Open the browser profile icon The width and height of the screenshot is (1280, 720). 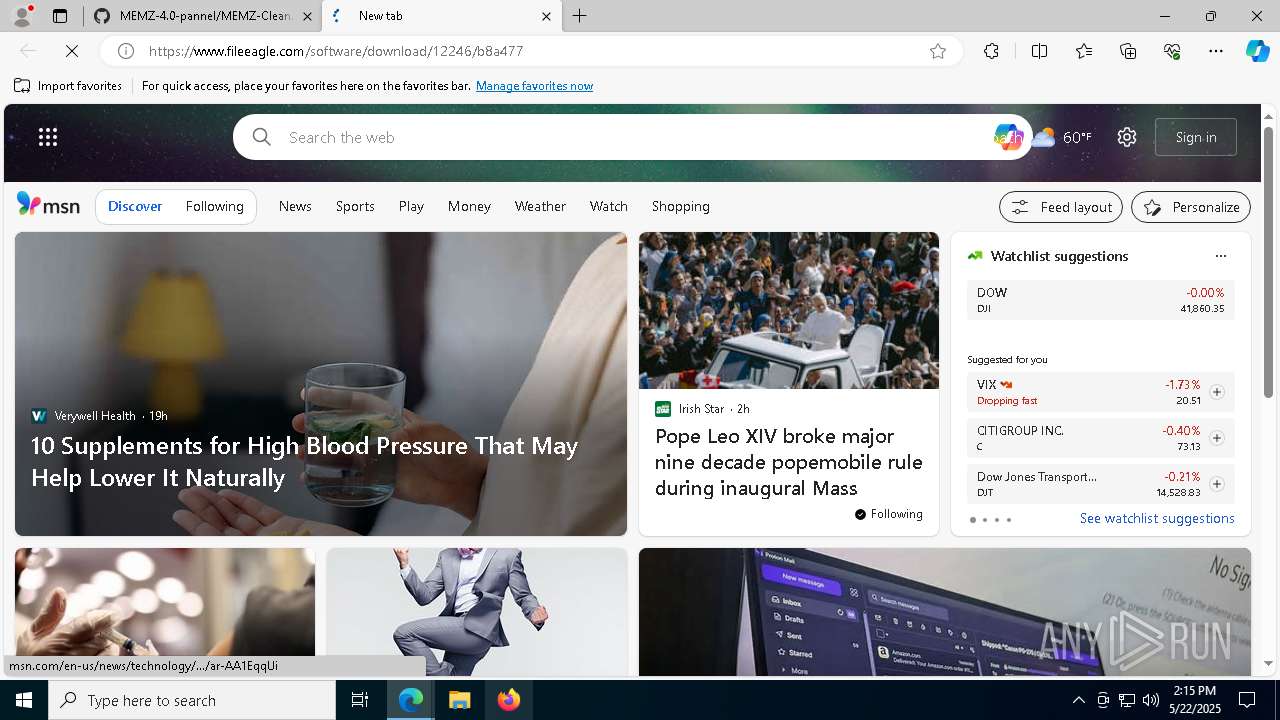(x=21, y=16)
